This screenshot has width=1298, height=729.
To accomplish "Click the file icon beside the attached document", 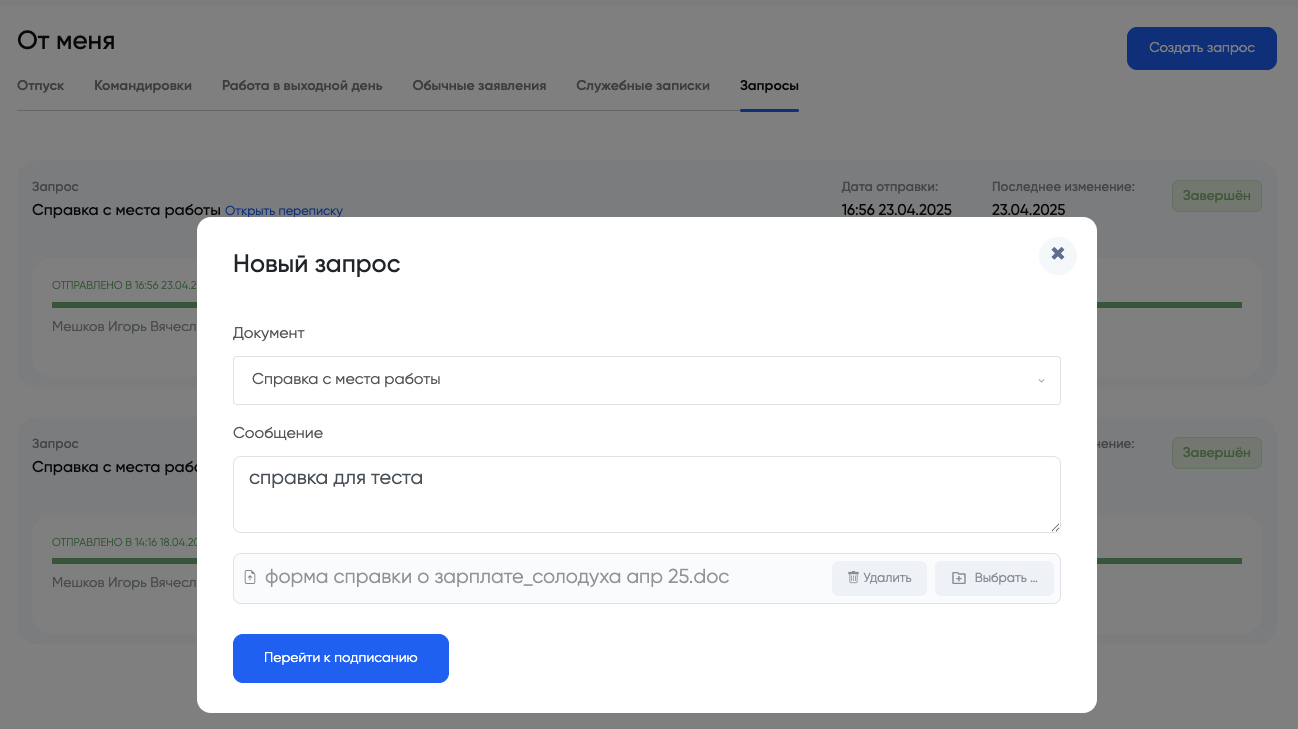I will point(250,578).
